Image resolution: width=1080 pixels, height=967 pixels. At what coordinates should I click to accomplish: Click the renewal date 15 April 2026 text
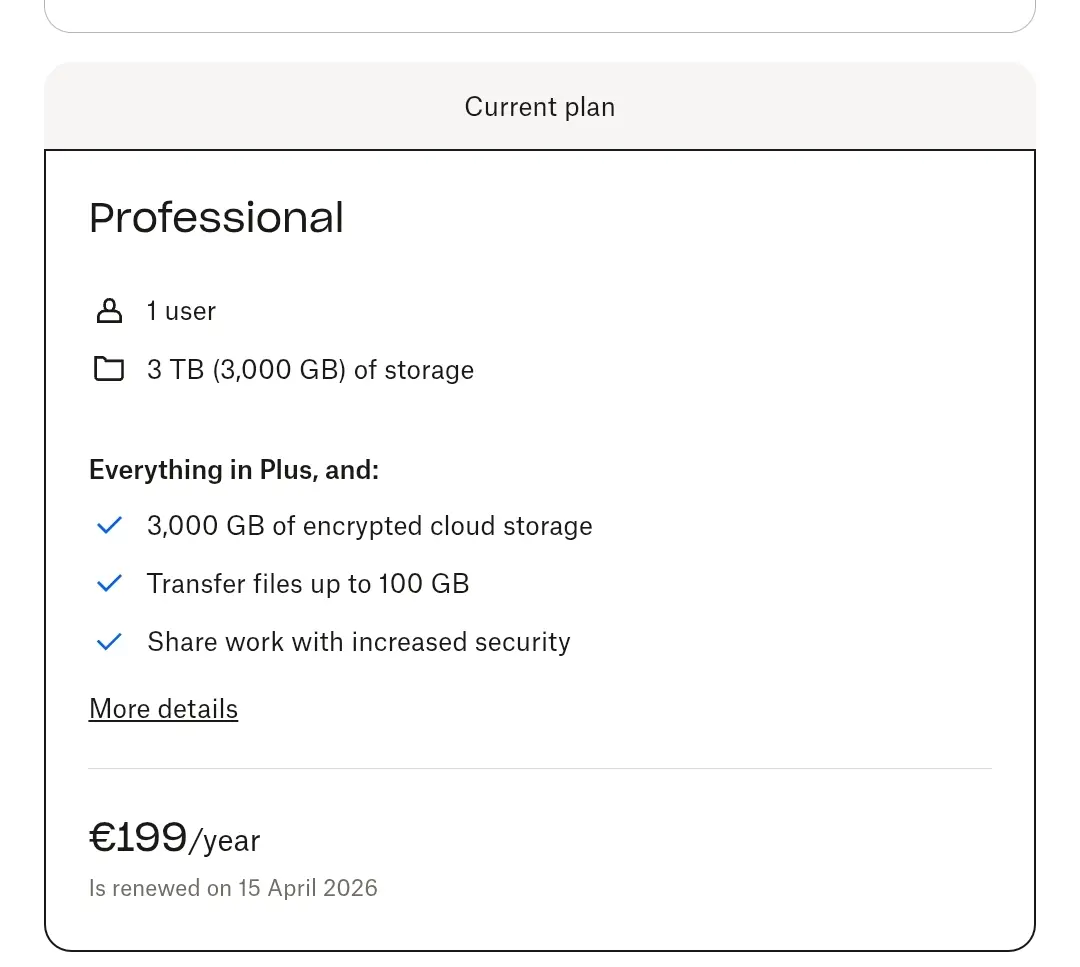[308, 888]
